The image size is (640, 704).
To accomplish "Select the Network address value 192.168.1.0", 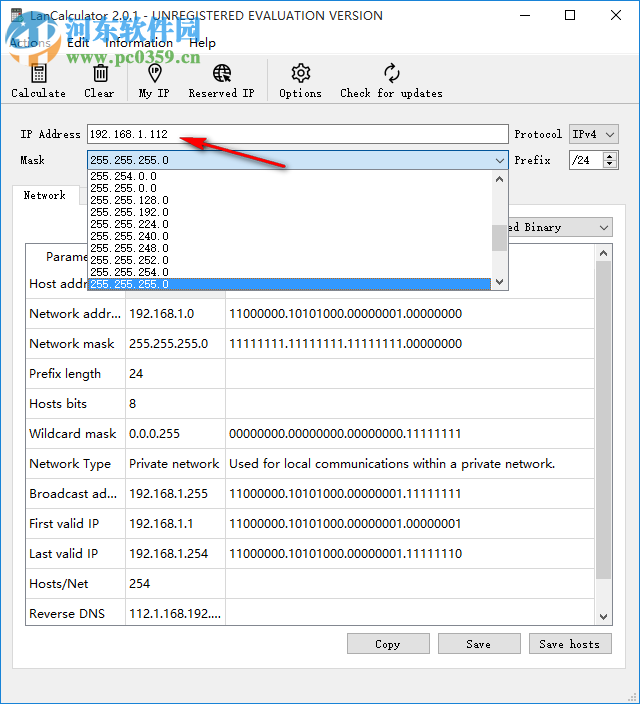I will [162, 313].
